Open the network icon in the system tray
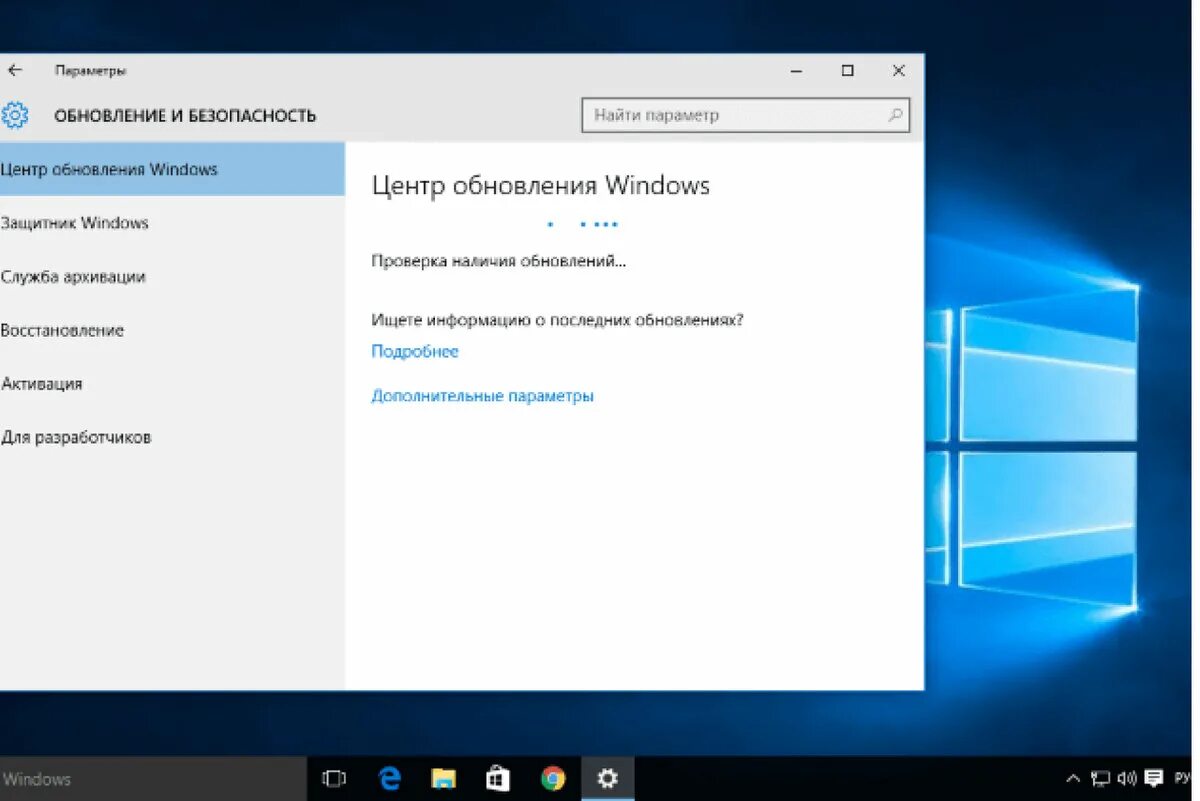This screenshot has height=801, width=1200. point(1100,778)
